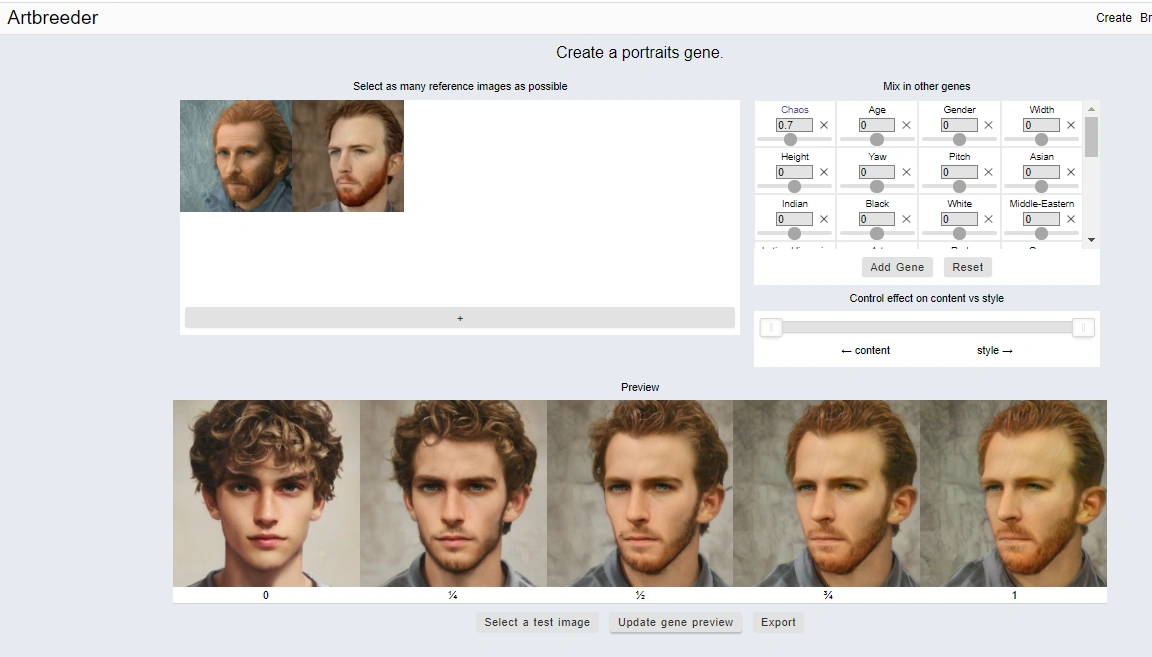Remove the Asian gene with its X
This screenshot has height=657, width=1152.
(1071, 171)
